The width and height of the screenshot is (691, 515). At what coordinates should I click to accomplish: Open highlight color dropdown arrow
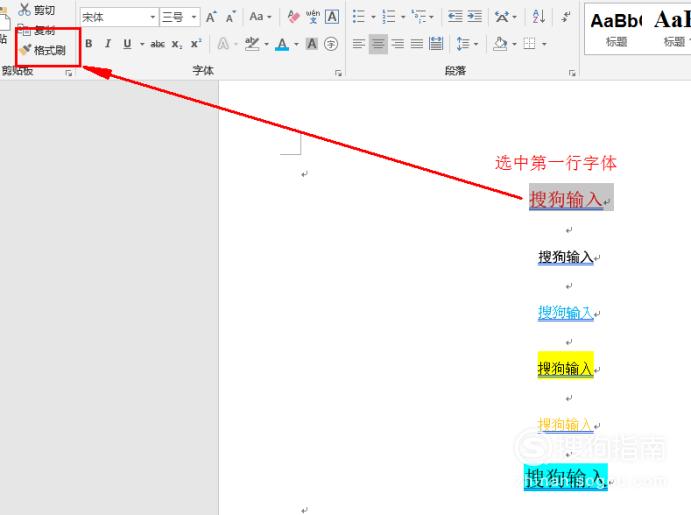[266, 44]
